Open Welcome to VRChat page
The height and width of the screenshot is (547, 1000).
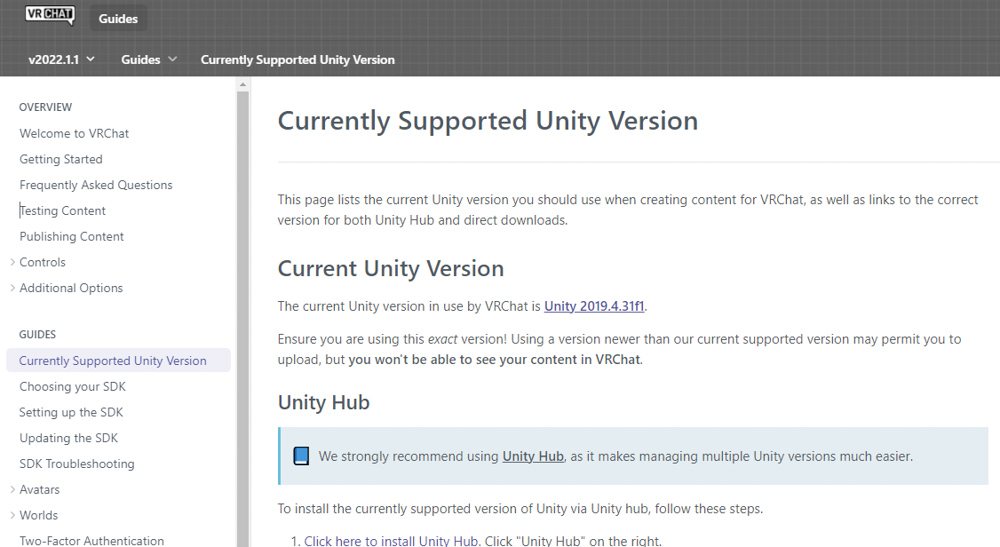click(74, 133)
